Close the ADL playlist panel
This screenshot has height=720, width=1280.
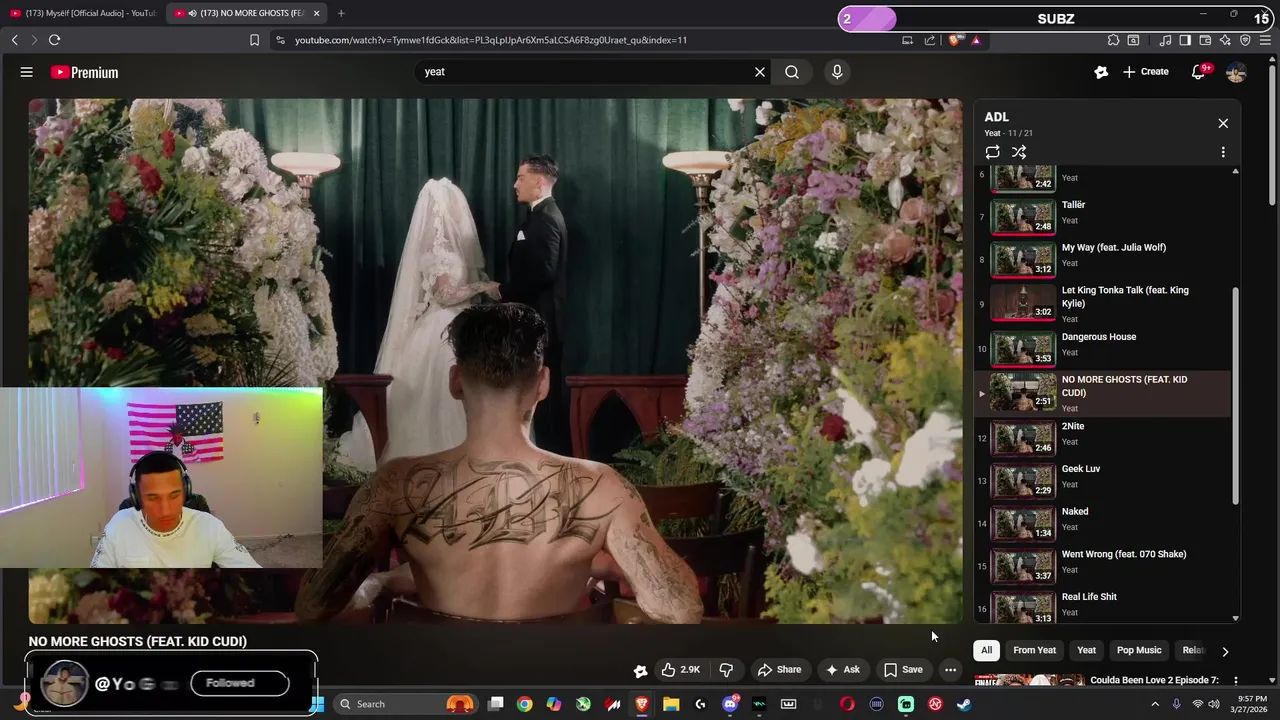click(x=1223, y=123)
